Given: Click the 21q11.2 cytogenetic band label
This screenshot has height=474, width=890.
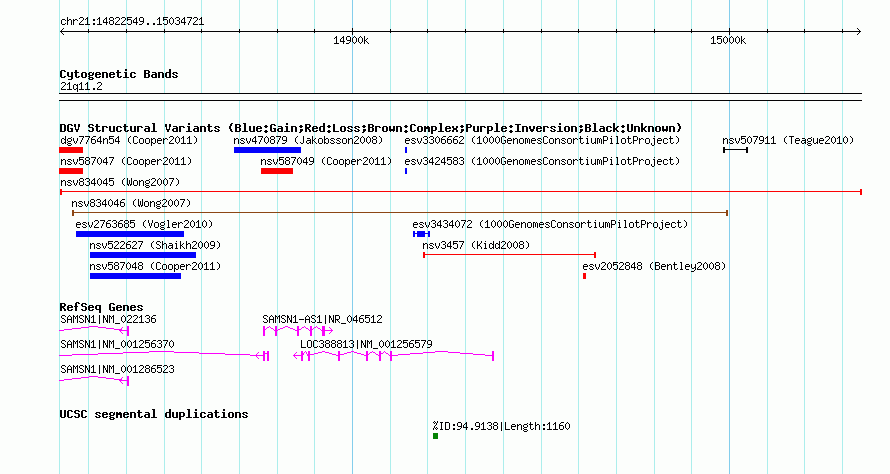Looking at the screenshot, I should (x=81, y=87).
